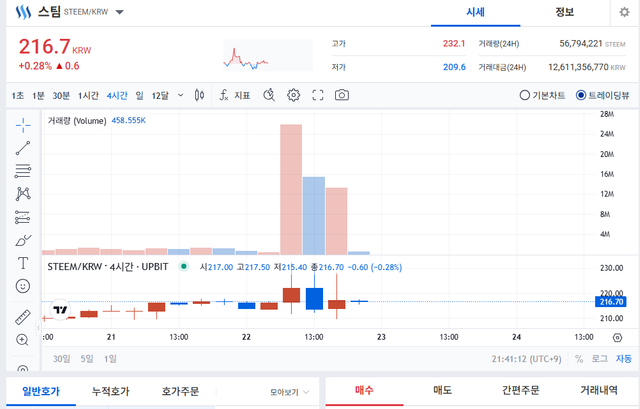
Task: Click the large blue candlestick
Action: (x=314, y=299)
